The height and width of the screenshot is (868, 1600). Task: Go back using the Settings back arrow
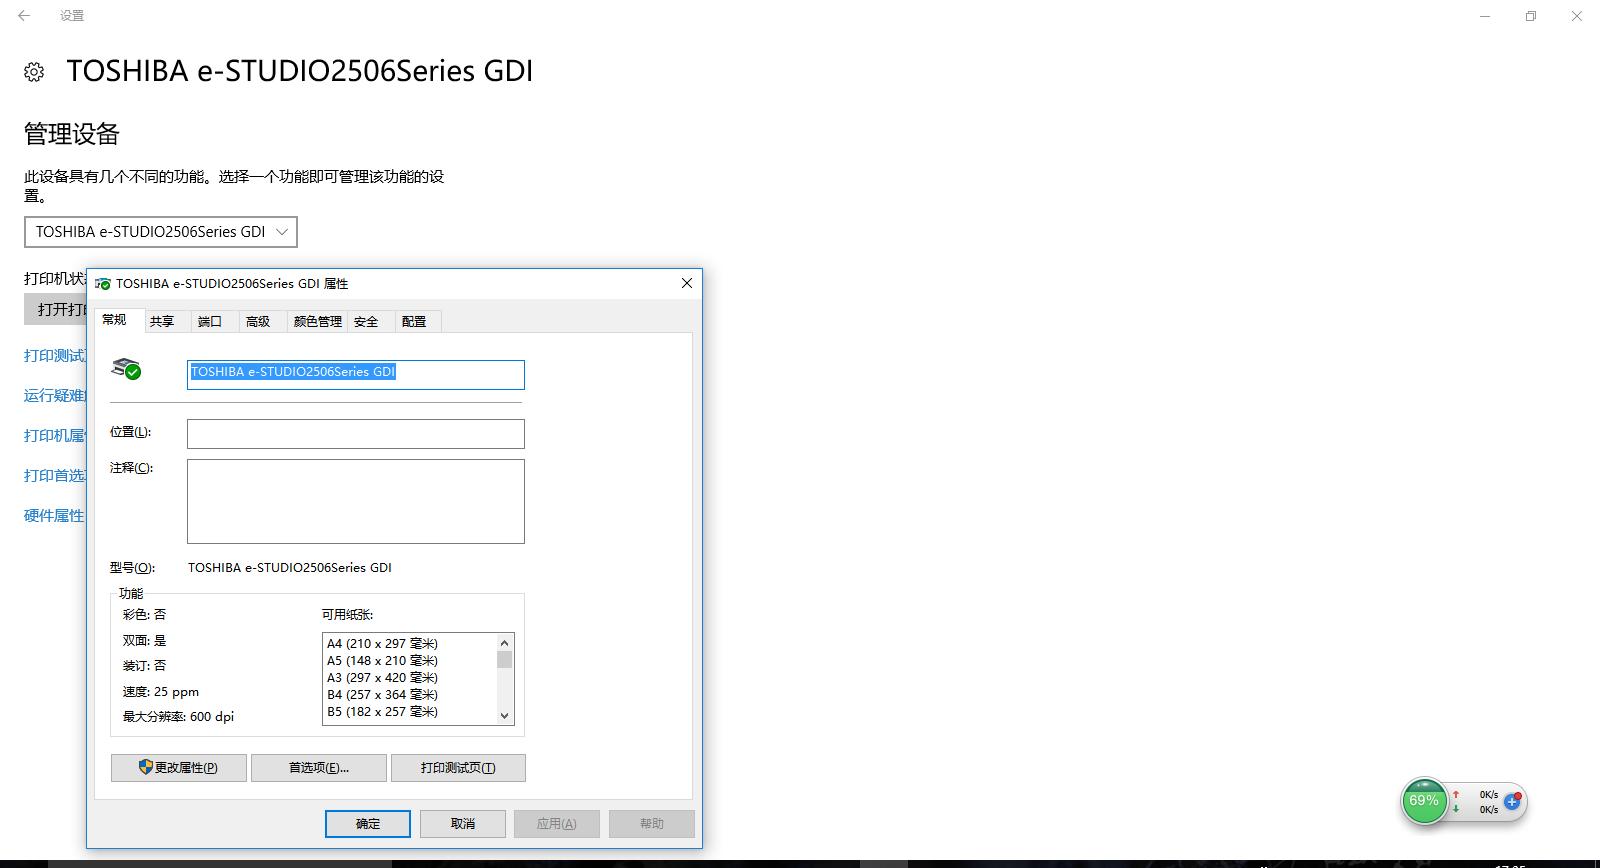[x=24, y=16]
